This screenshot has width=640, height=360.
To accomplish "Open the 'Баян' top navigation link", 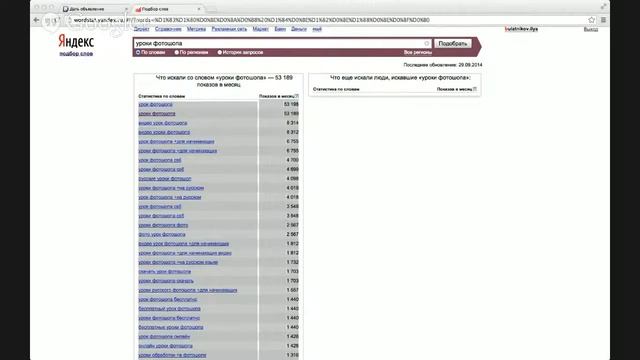I will point(280,29).
